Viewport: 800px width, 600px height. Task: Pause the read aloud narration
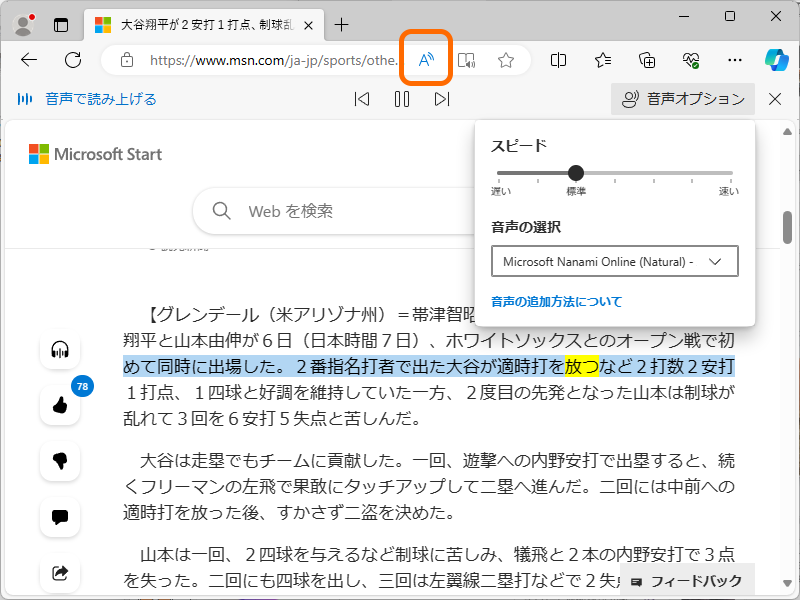(x=402, y=99)
